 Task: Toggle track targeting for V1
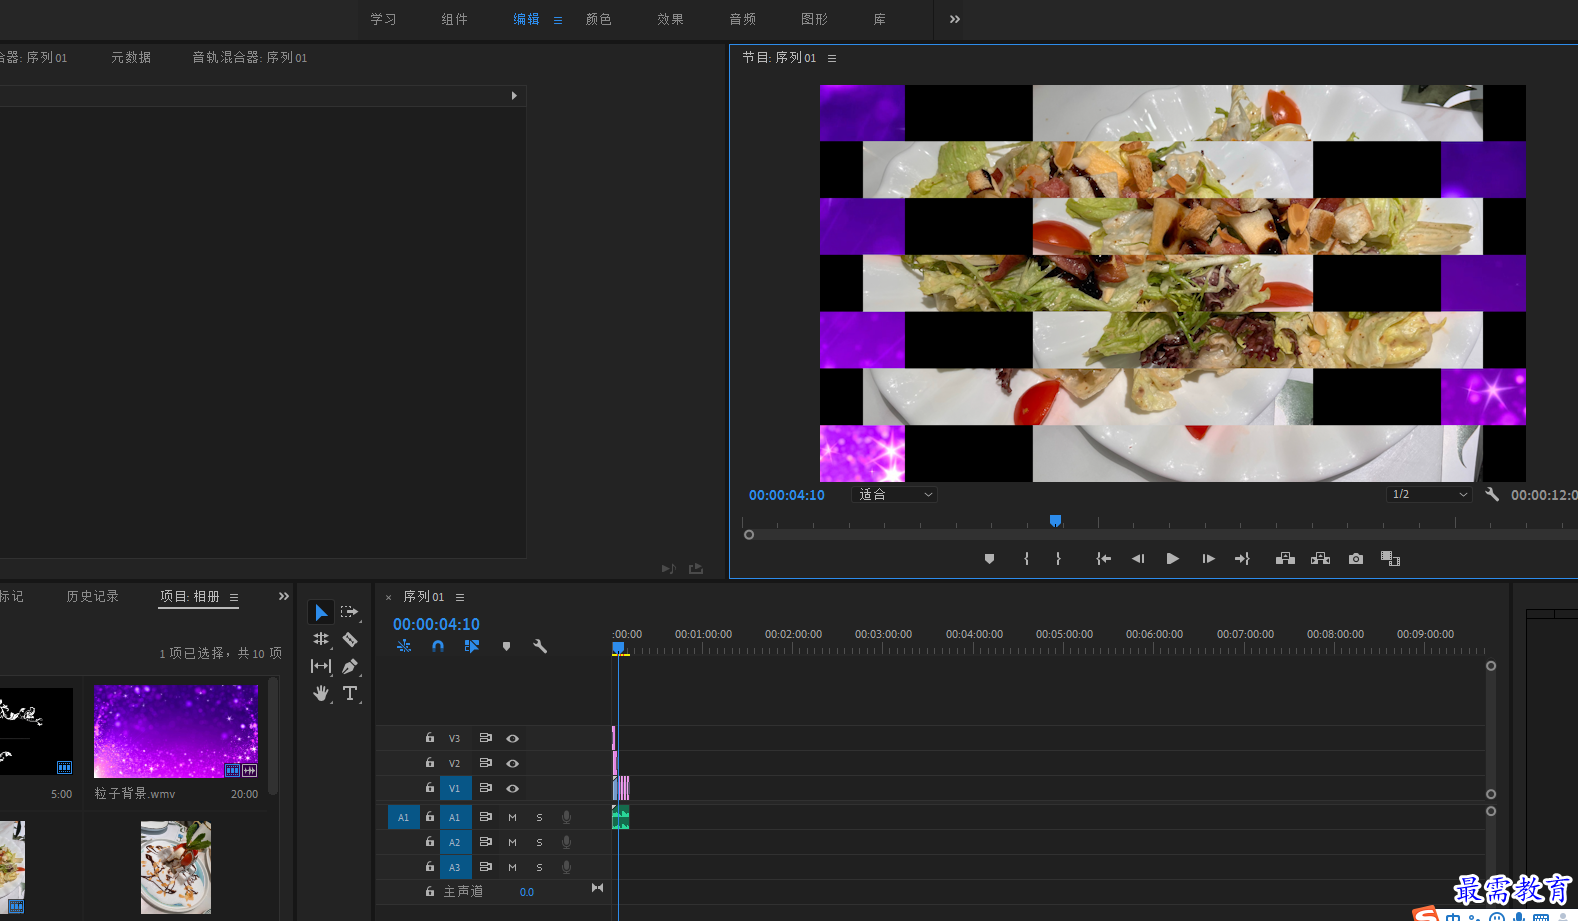455,788
